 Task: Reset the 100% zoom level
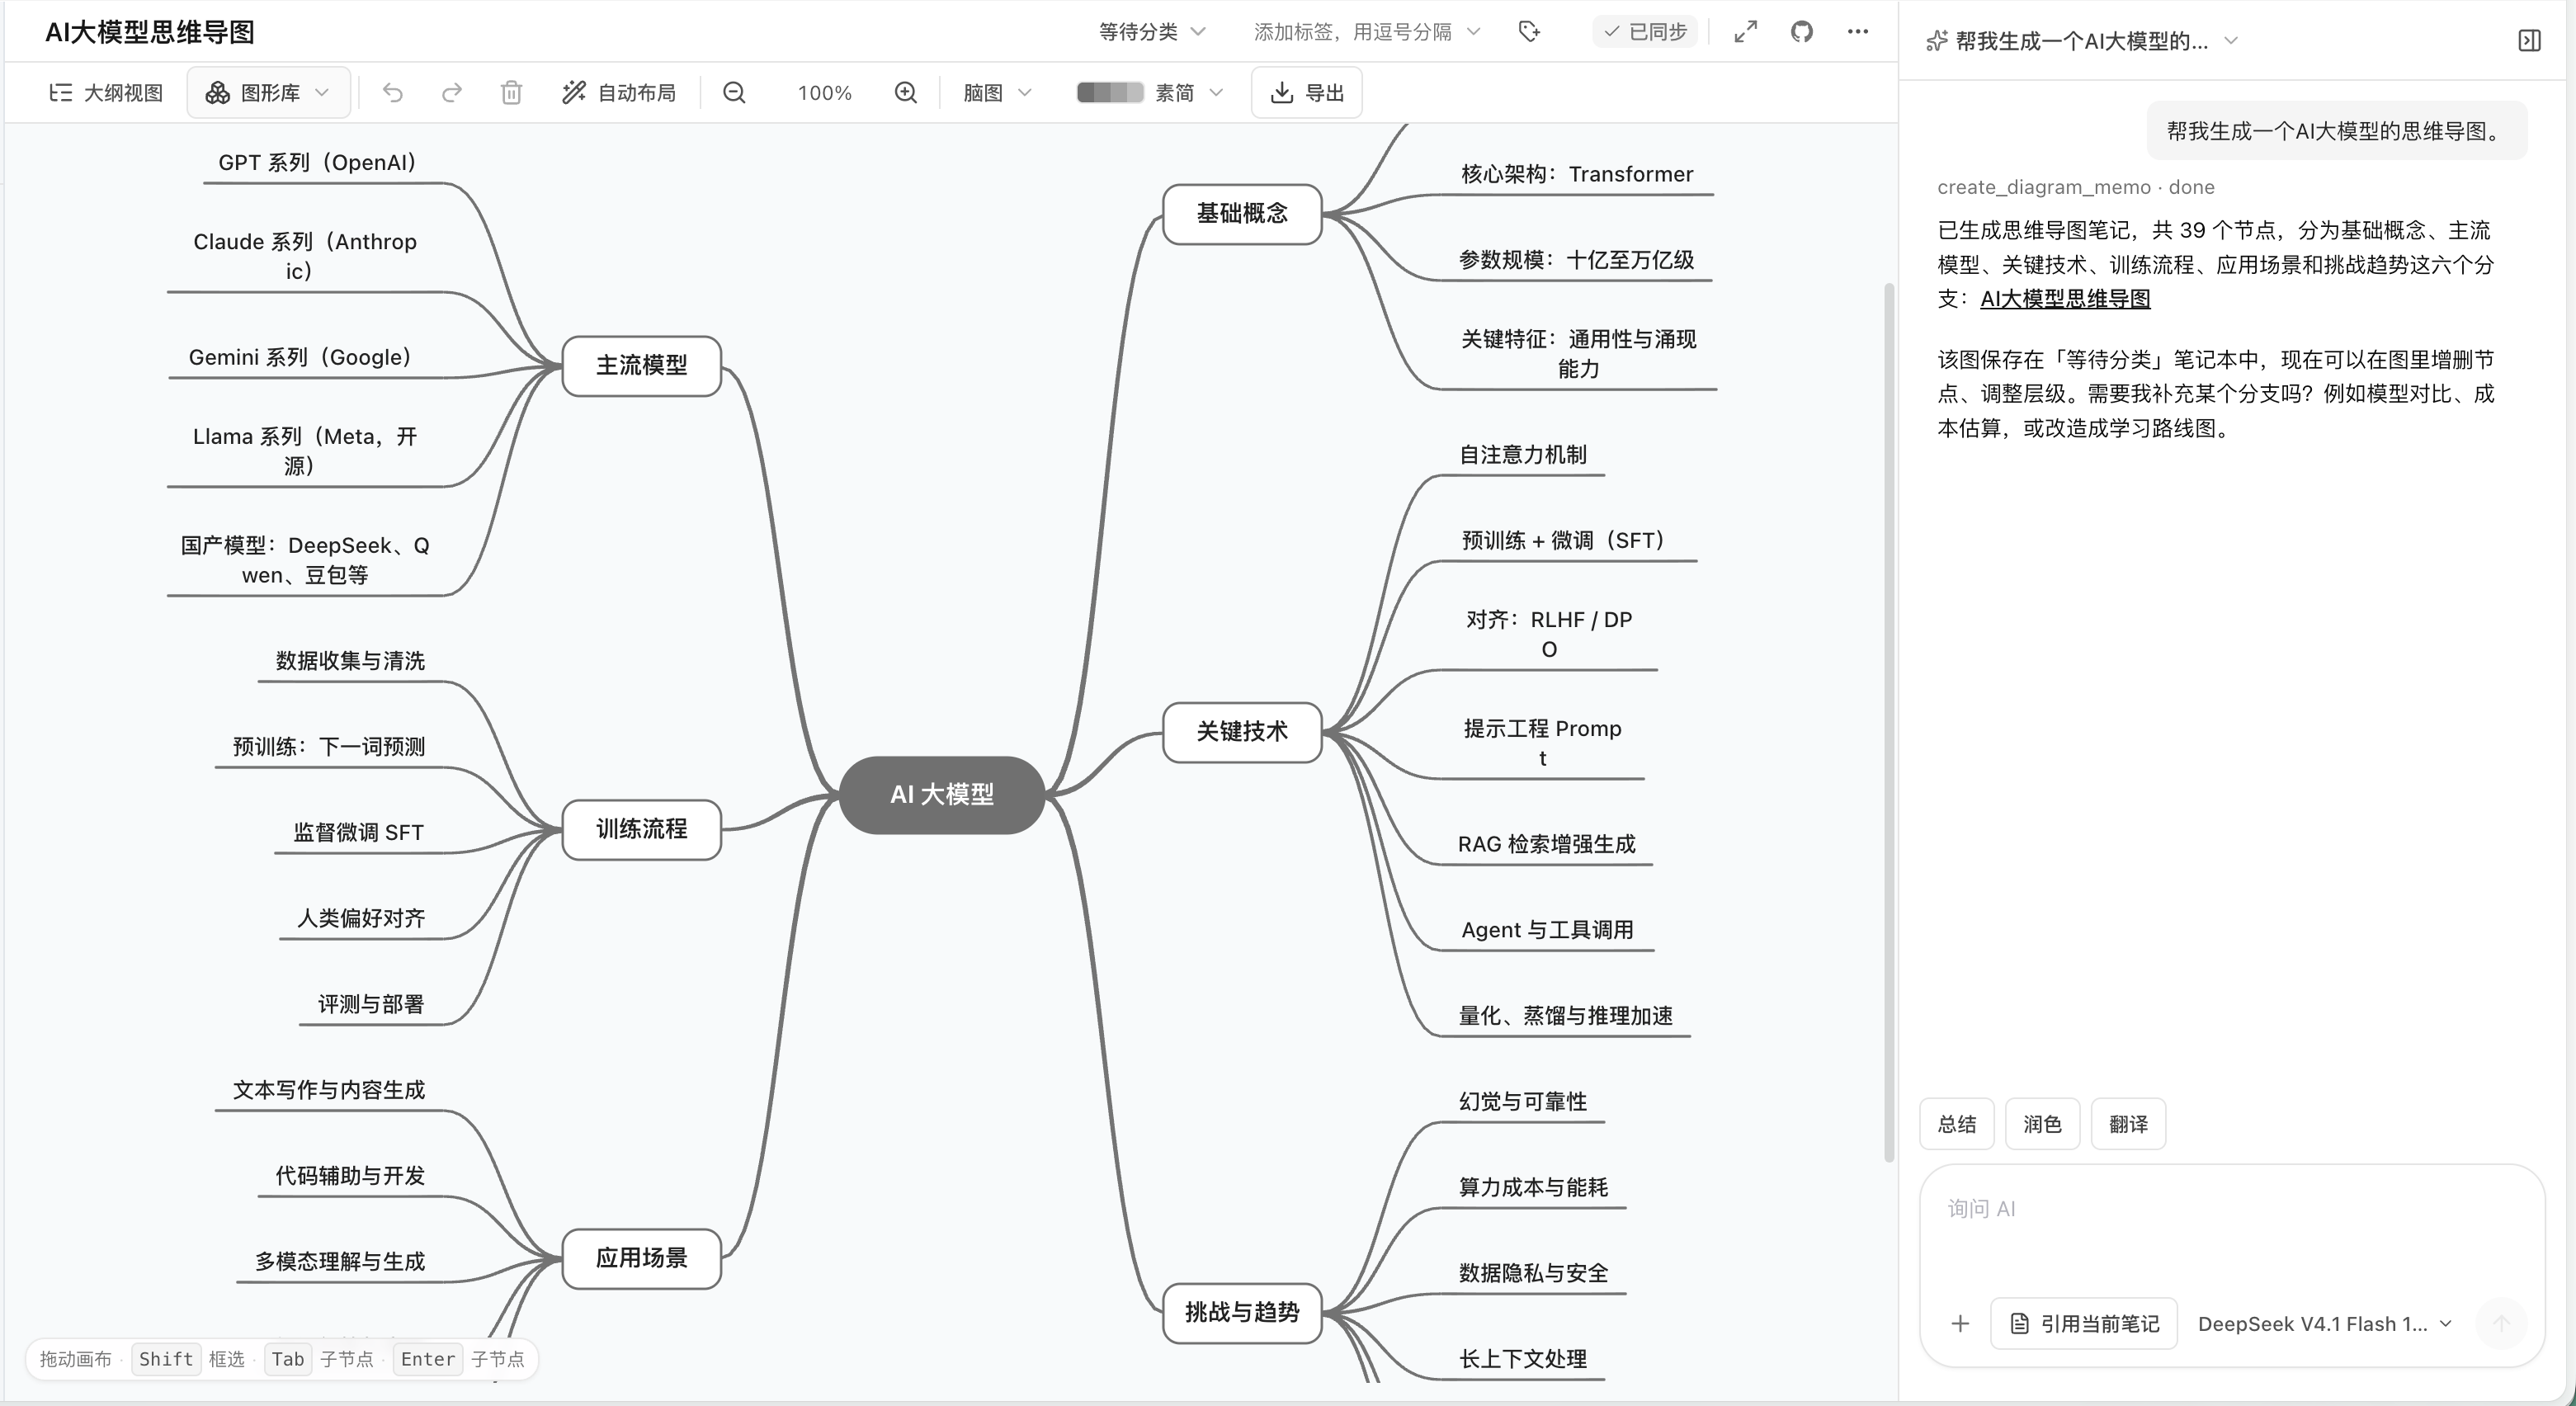pyautogui.click(x=824, y=93)
